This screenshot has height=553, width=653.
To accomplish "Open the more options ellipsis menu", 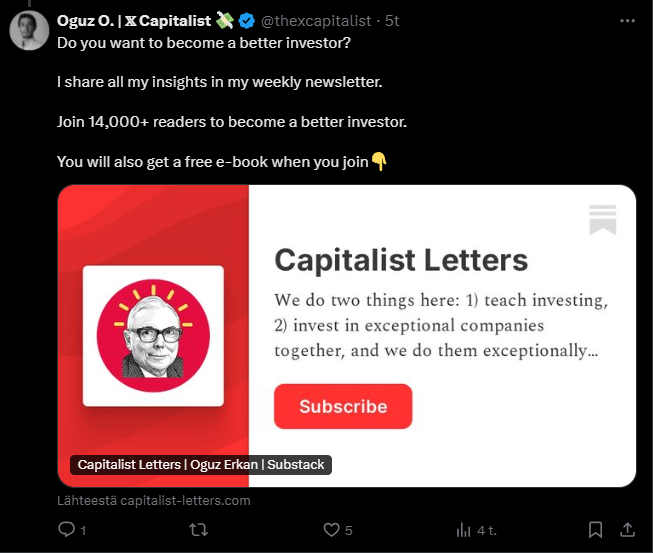I will pyautogui.click(x=627, y=20).
